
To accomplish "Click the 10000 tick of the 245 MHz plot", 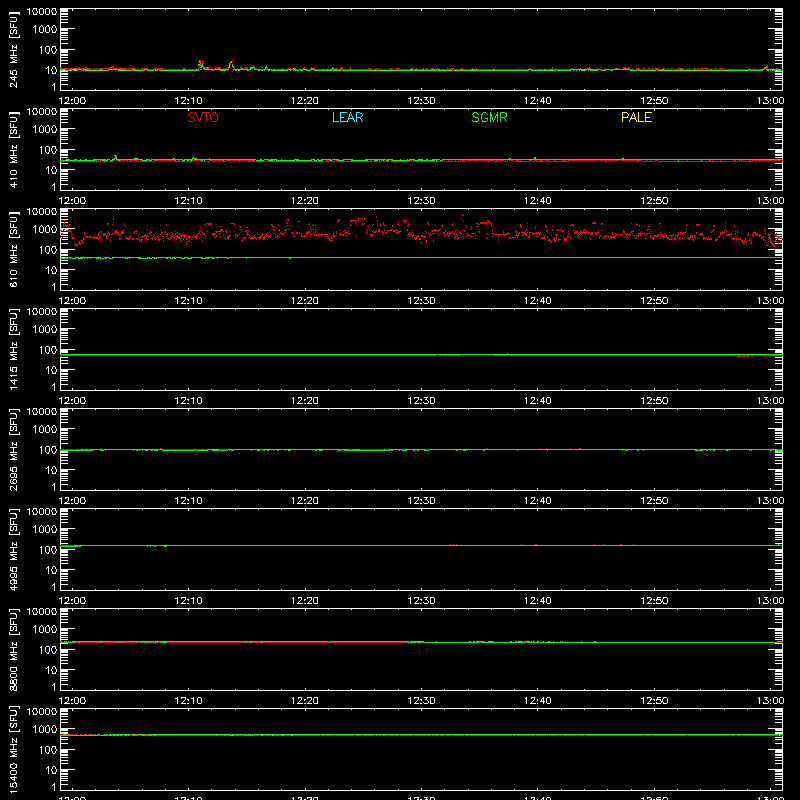I will tap(42, 12).
